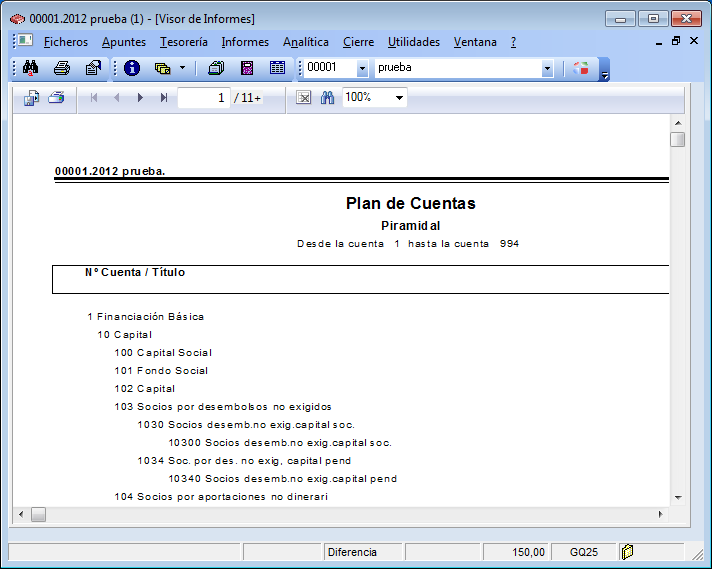Image resolution: width=712 pixels, height=569 pixels.
Task: Click the binoculars search icon in main toolbar
Action: click(30, 68)
